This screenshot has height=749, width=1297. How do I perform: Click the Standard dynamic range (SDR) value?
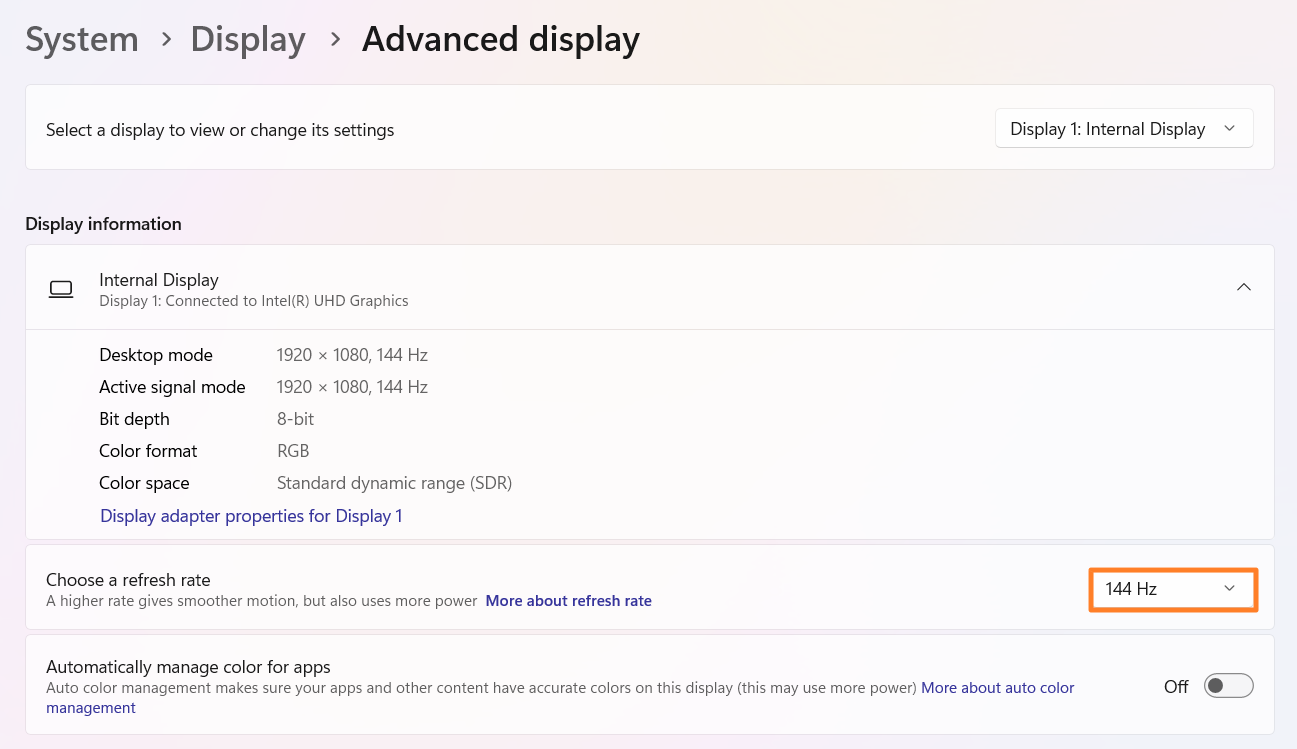coord(394,483)
